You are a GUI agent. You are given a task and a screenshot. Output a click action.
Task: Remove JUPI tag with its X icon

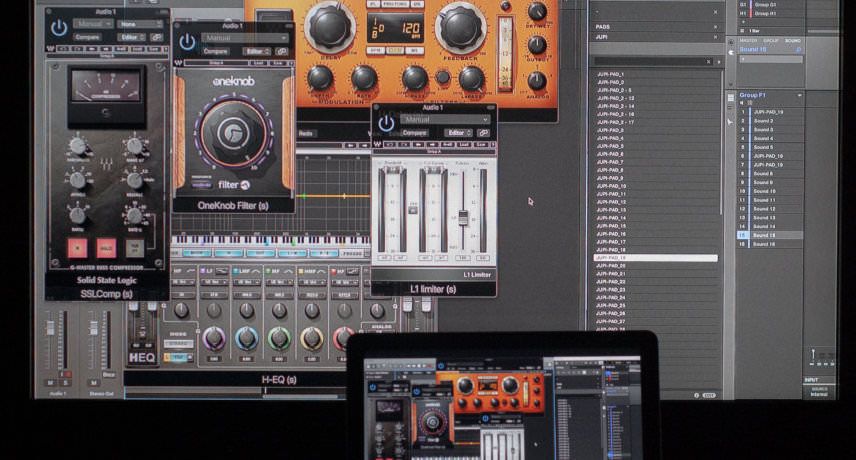pos(715,37)
